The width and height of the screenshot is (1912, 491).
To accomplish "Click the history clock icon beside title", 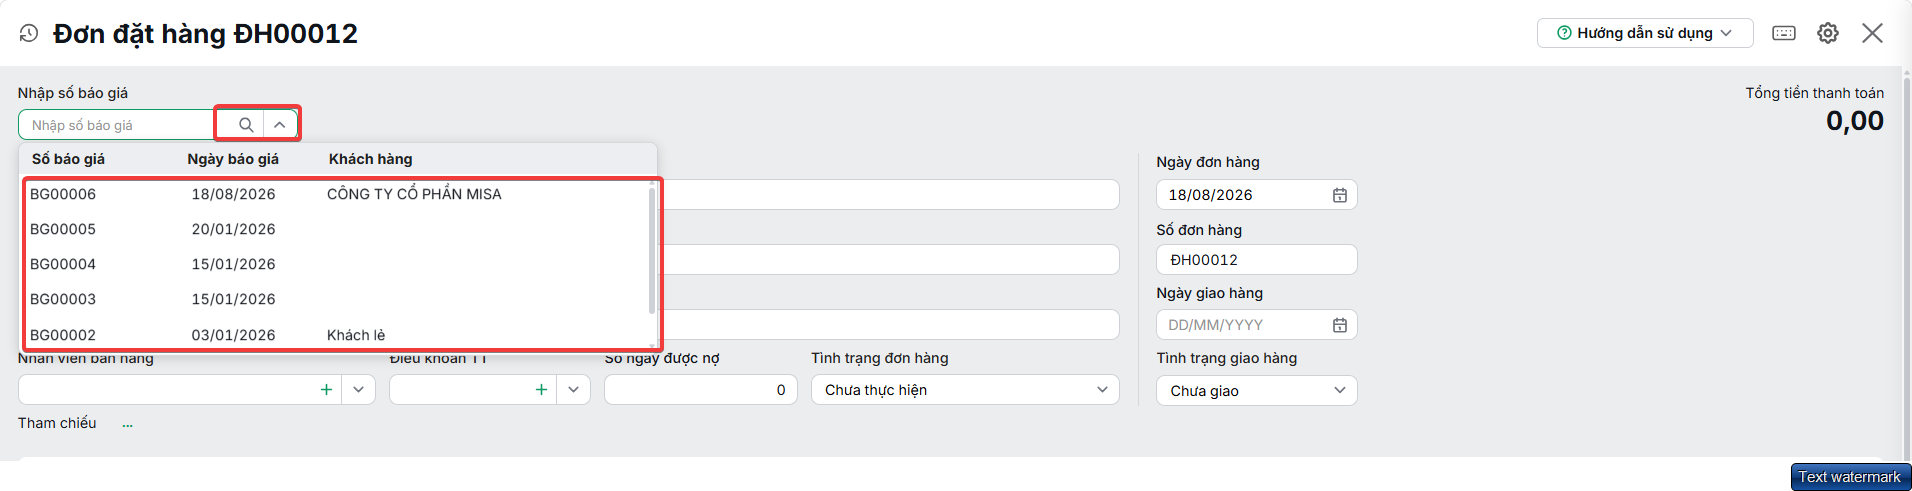I will [x=29, y=33].
